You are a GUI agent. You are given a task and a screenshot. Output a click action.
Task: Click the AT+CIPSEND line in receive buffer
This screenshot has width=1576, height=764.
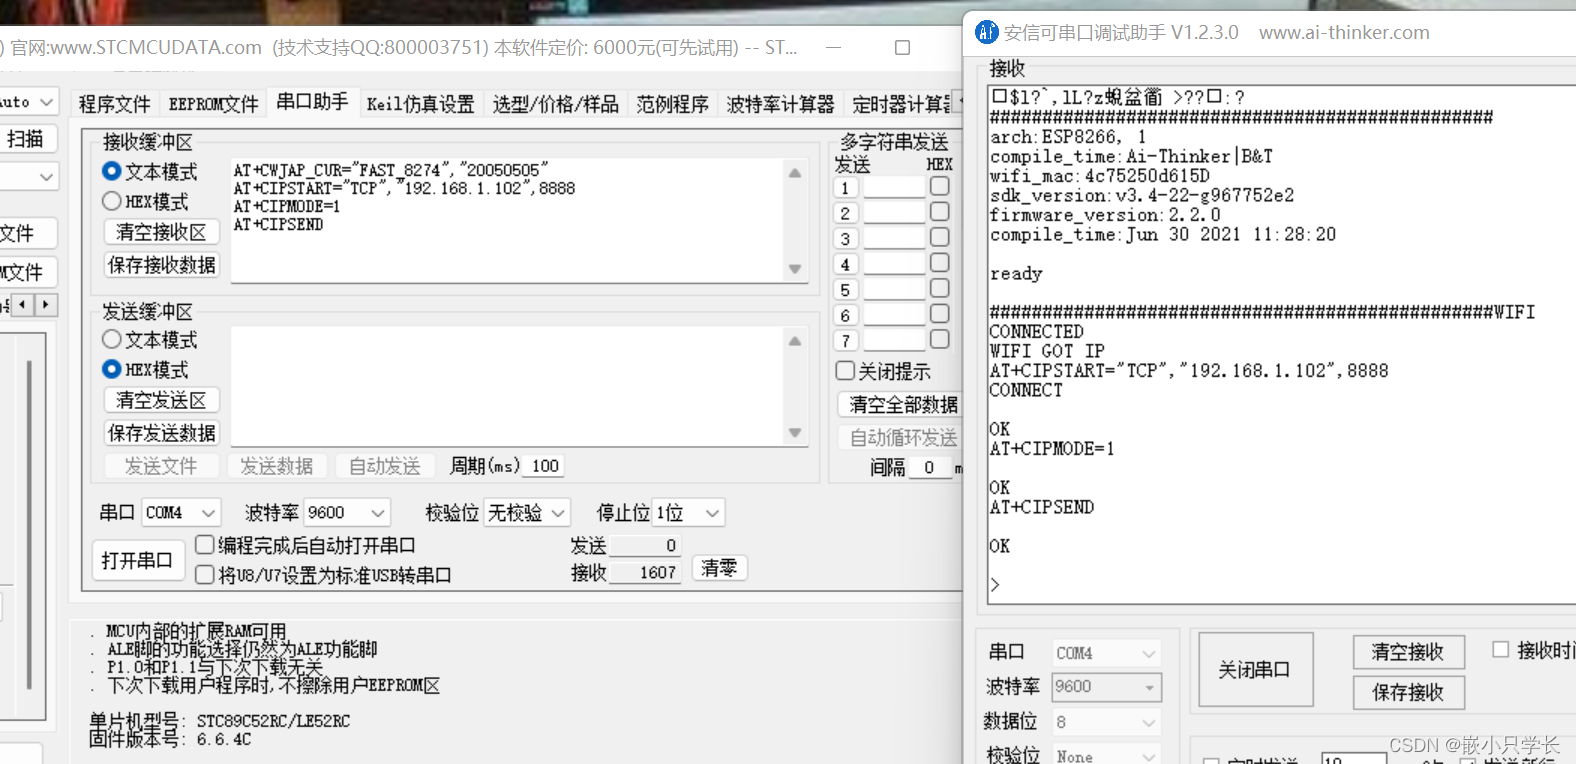click(x=278, y=225)
